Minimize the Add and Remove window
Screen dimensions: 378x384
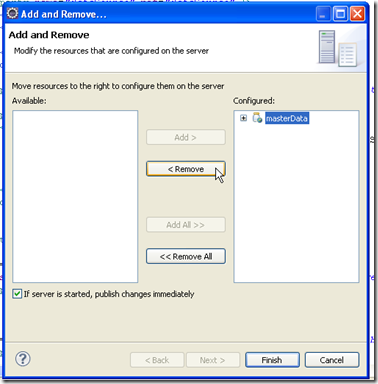tap(323, 14)
